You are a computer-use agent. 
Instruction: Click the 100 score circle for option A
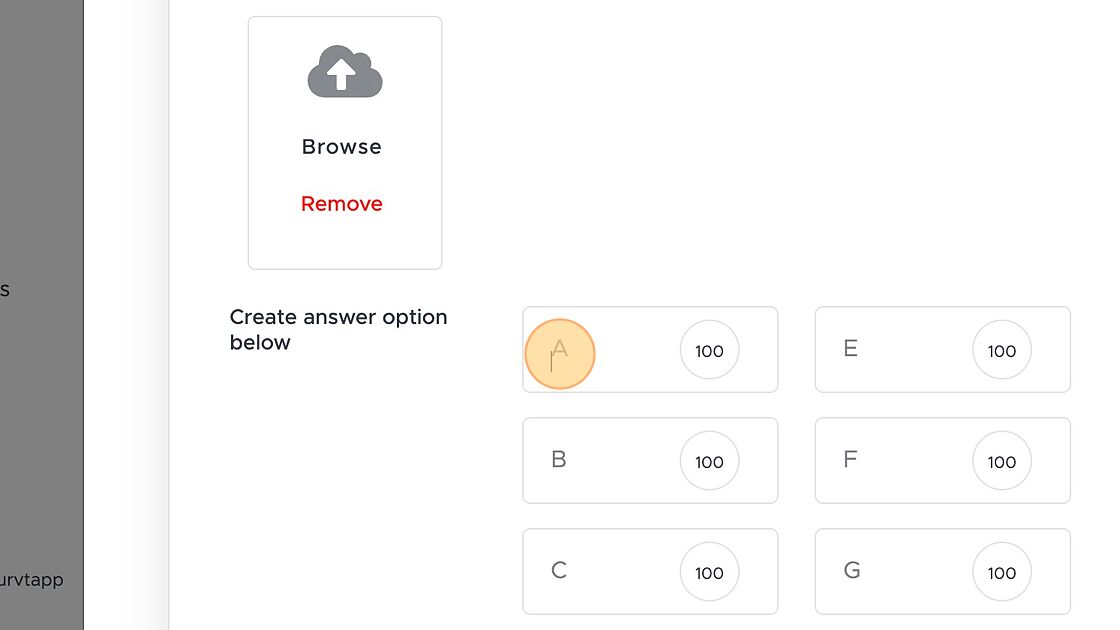709,350
